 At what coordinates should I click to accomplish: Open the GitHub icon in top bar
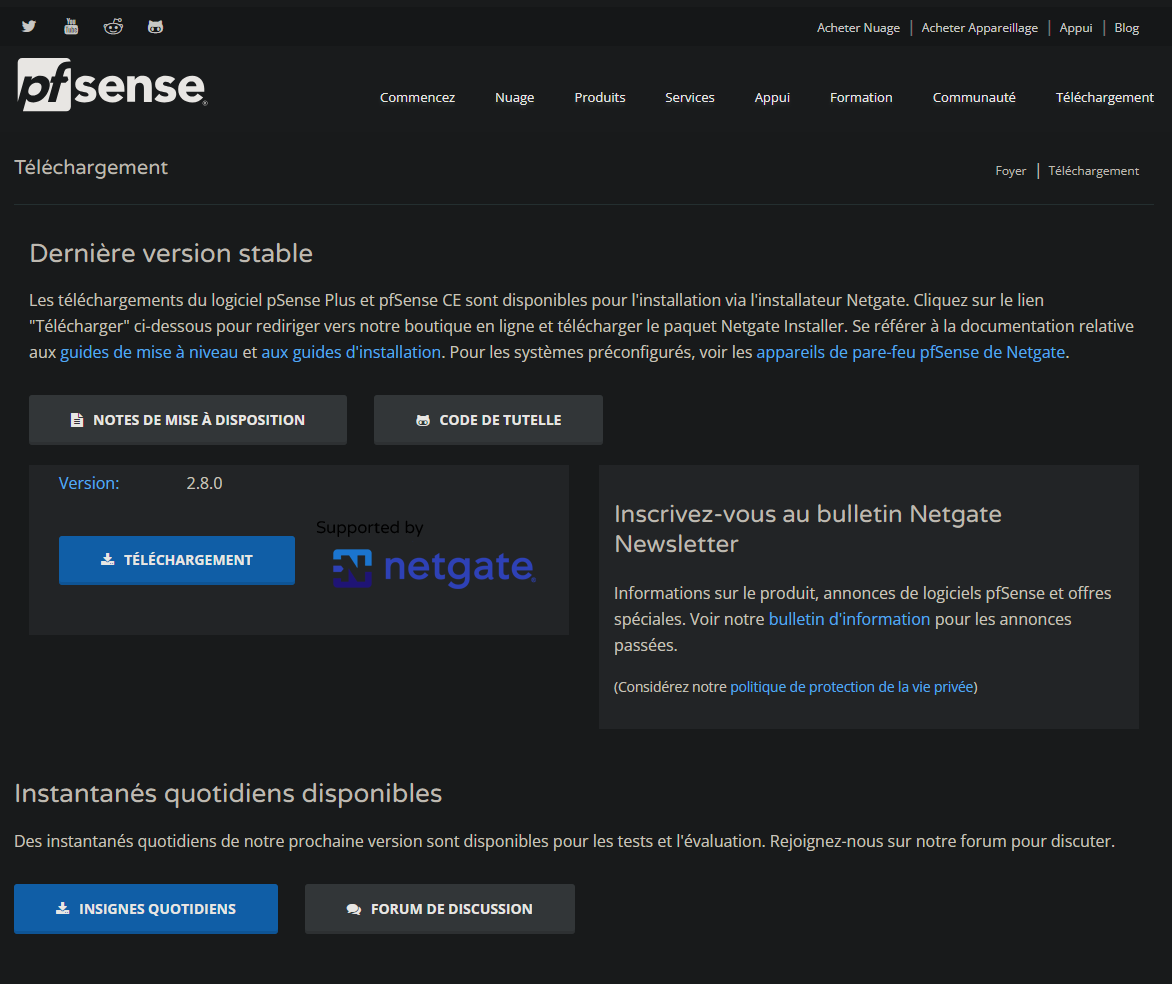tap(155, 27)
